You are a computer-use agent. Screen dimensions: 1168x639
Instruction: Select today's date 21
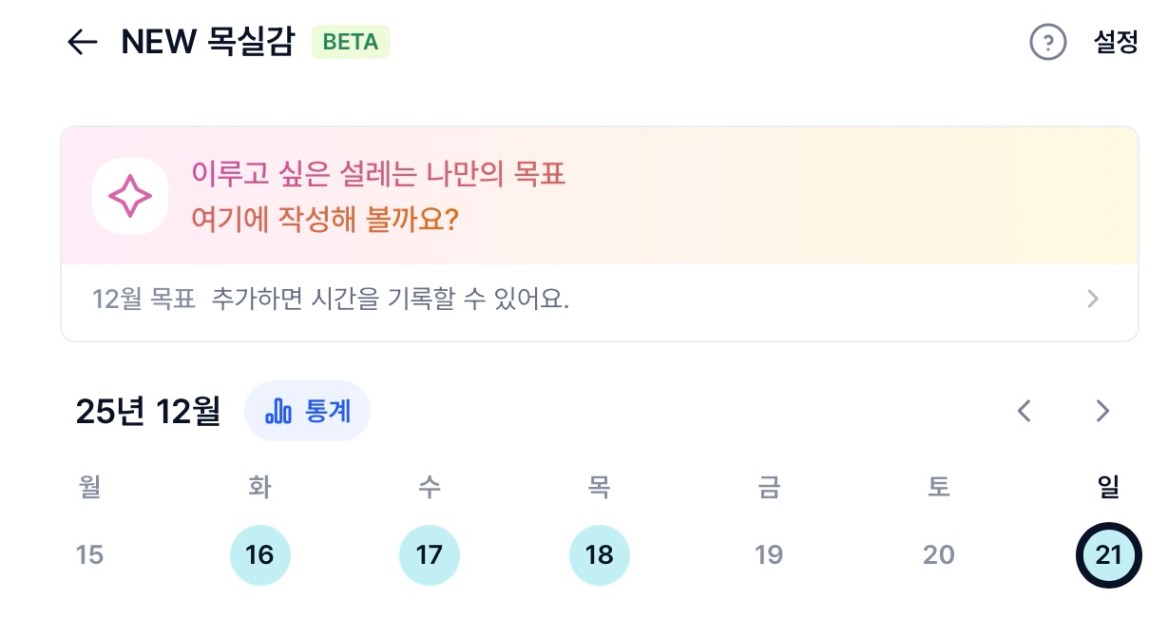tap(1108, 554)
